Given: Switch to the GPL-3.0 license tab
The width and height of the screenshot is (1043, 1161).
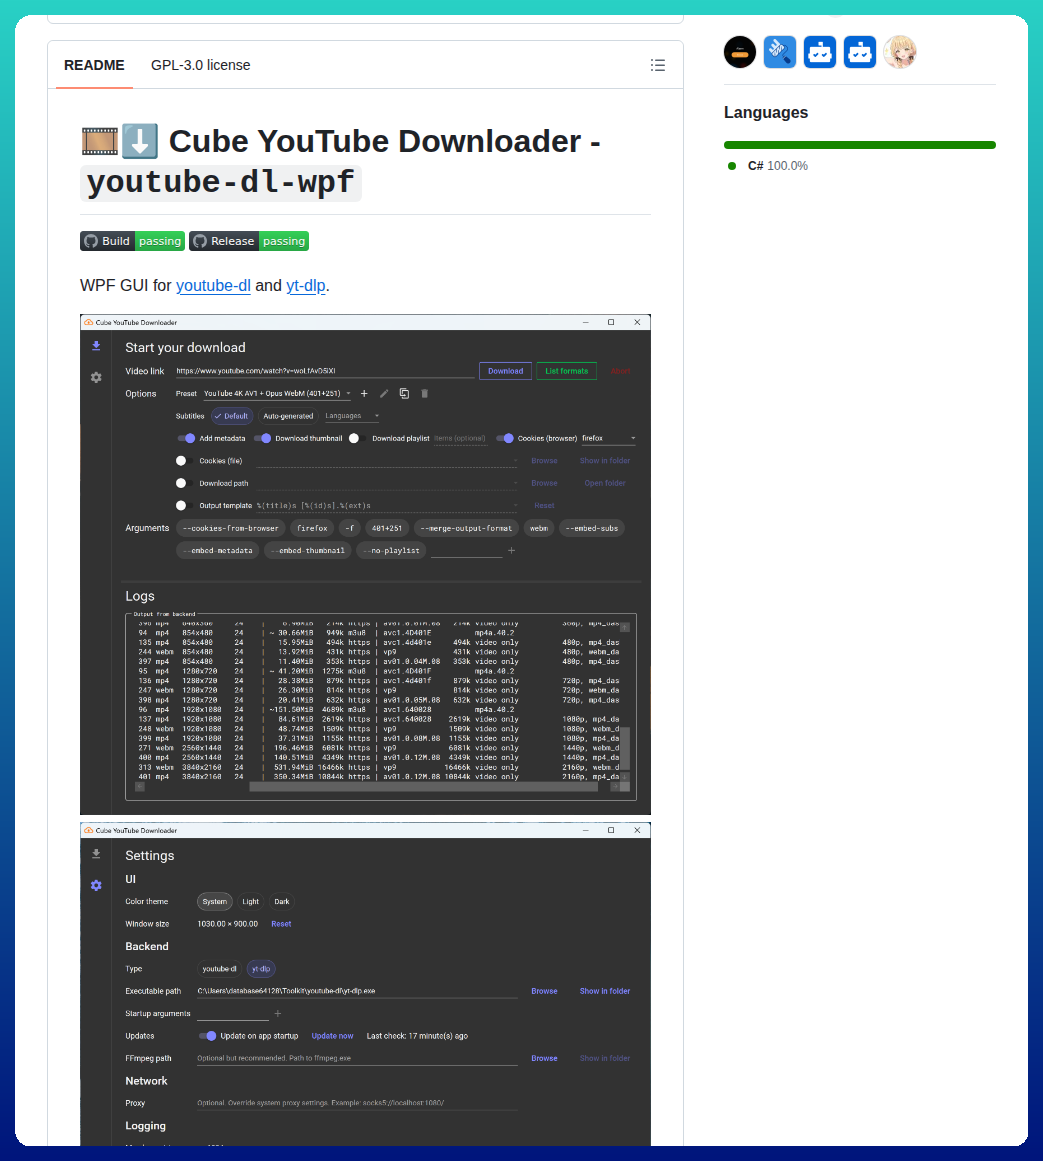Looking at the screenshot, I should coord(201,65).
